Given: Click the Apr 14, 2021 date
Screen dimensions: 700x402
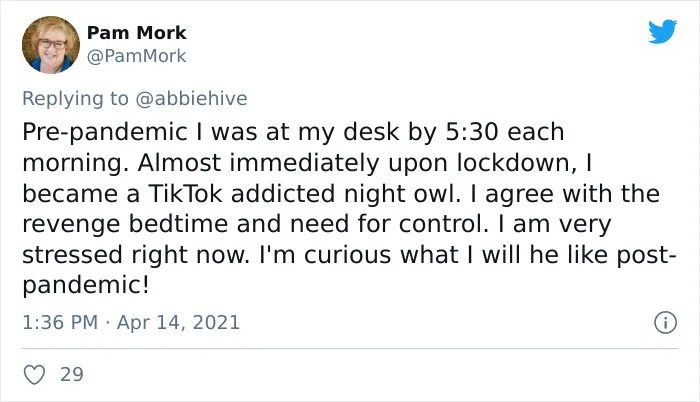Looking at the screenshot, I should pos(178,322).
